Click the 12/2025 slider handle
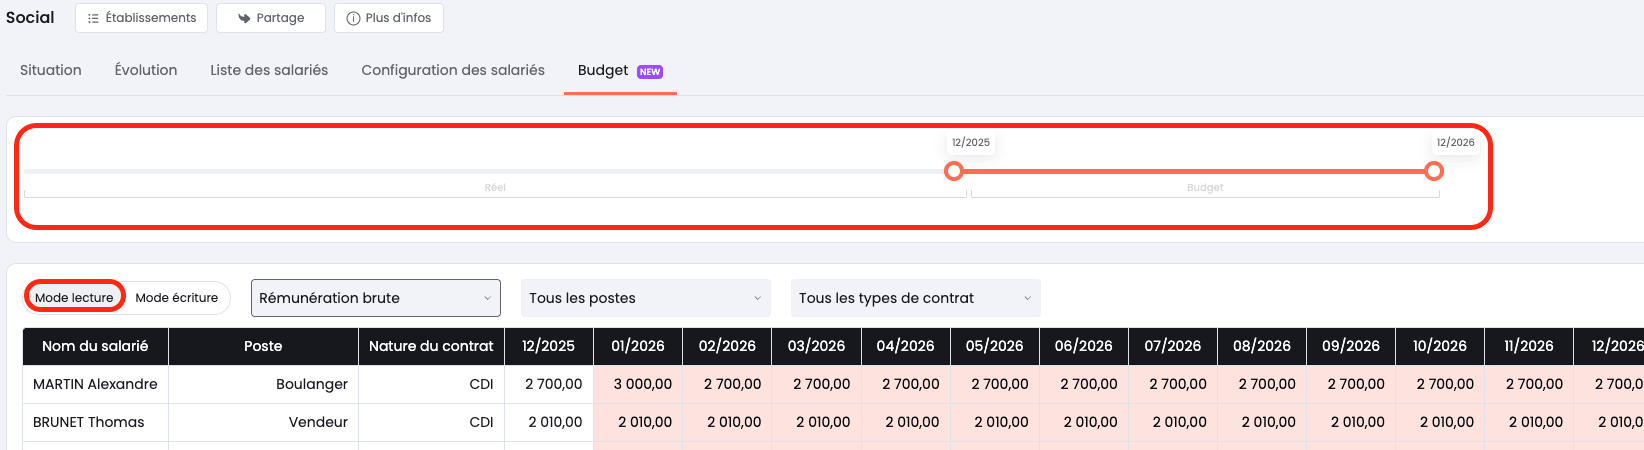The height and width of the screenshot is (450, 1644). tap(954, 171)
